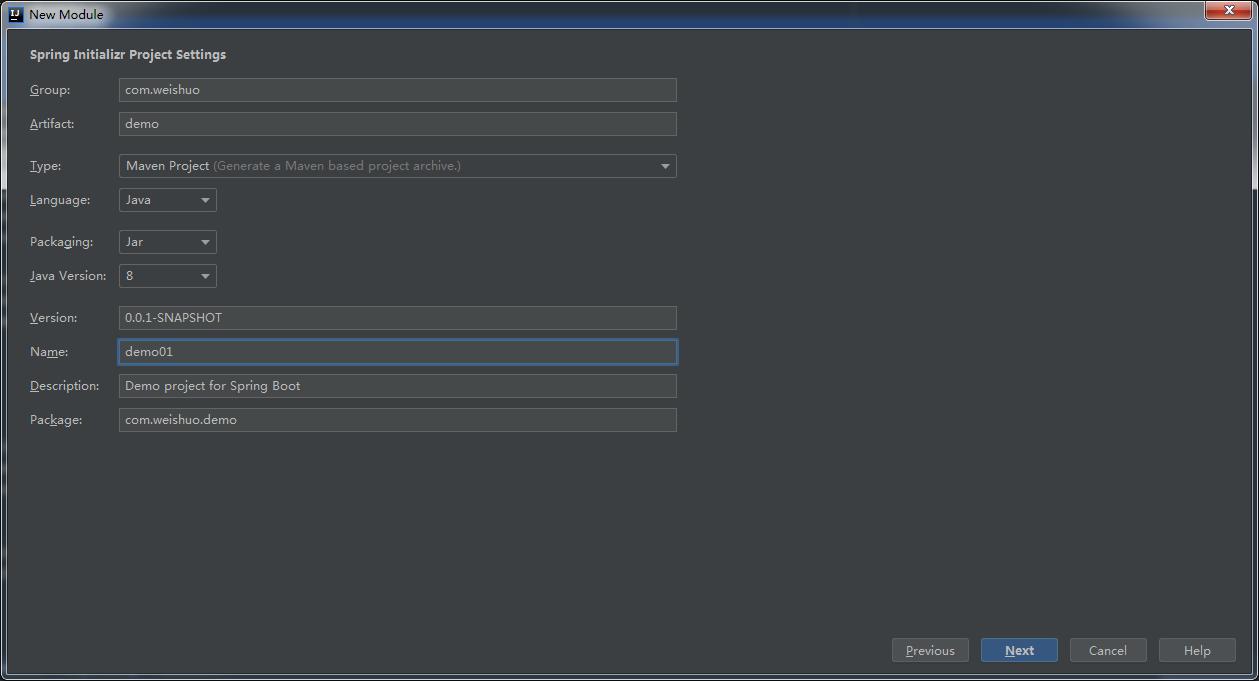Viewport: 1259px width, 681px height.
Task: Focus the Group field com.weishuo
Action: [397, 90]
